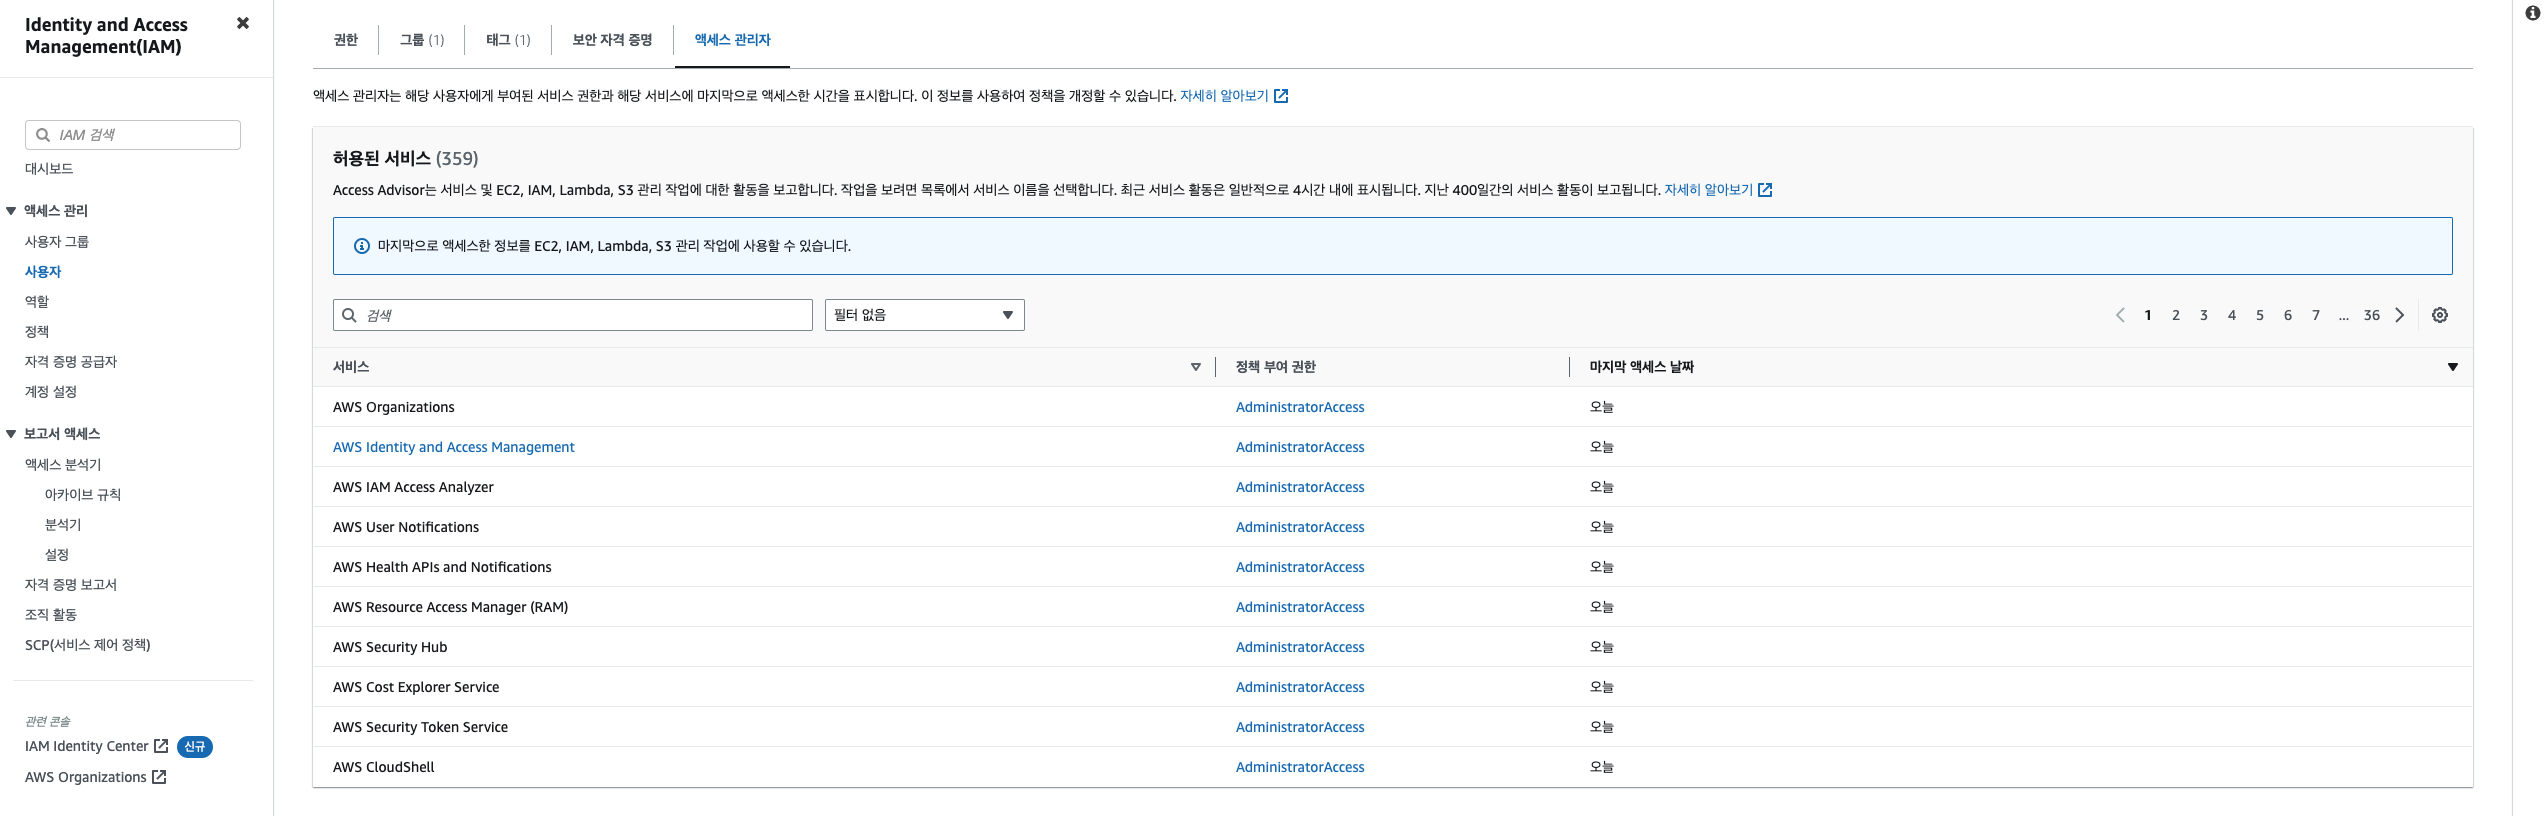Open the AWS Organizations console link
2546x816 pixels.
(86, 777)
